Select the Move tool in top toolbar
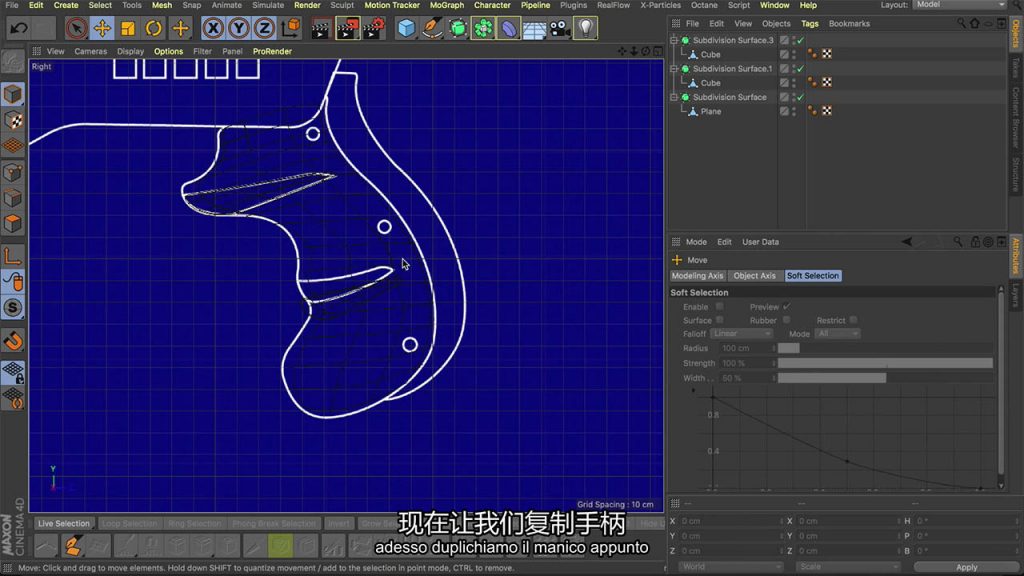1024x576 pixels. [102, 28]
